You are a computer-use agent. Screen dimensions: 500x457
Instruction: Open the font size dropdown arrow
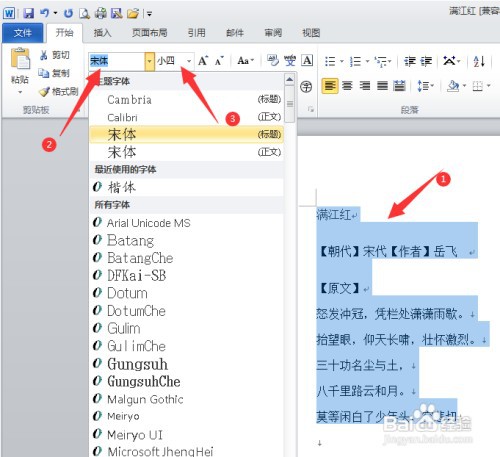click(x=189, y=61)
